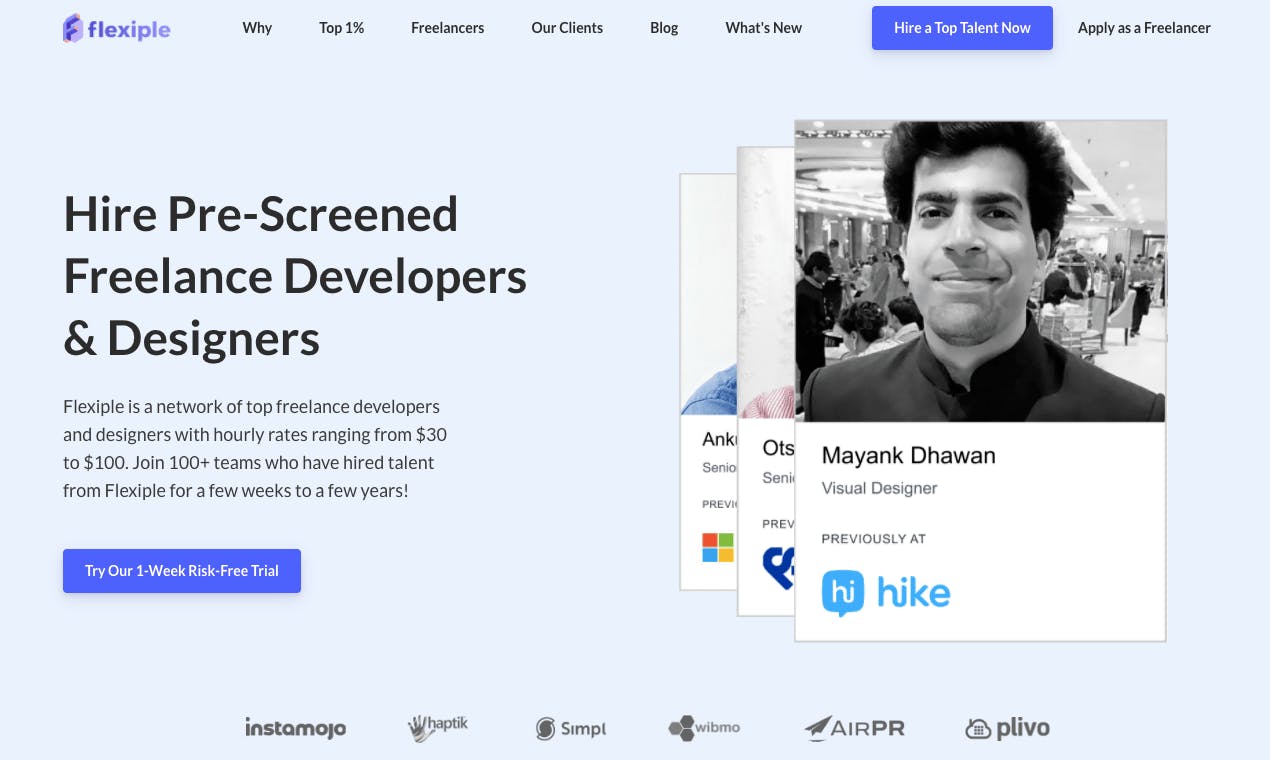
Task: Open Our Clients page
Action: (x=567, y=28)
